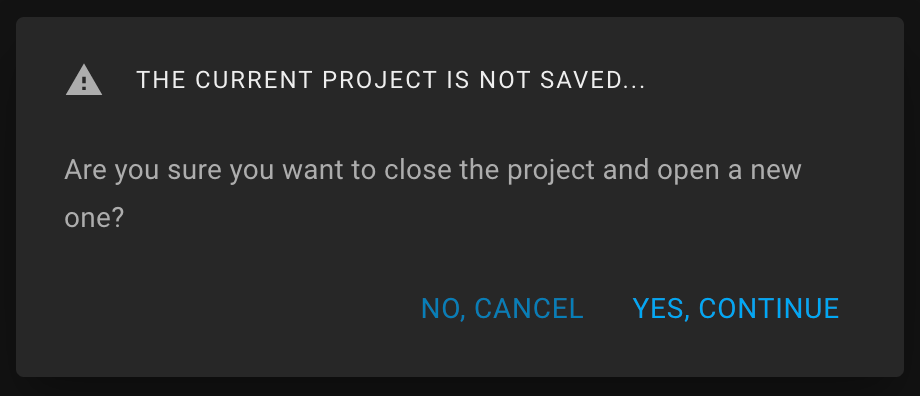
Task: Cancel closing the unsaved project
Action: (x=502, y=309)
